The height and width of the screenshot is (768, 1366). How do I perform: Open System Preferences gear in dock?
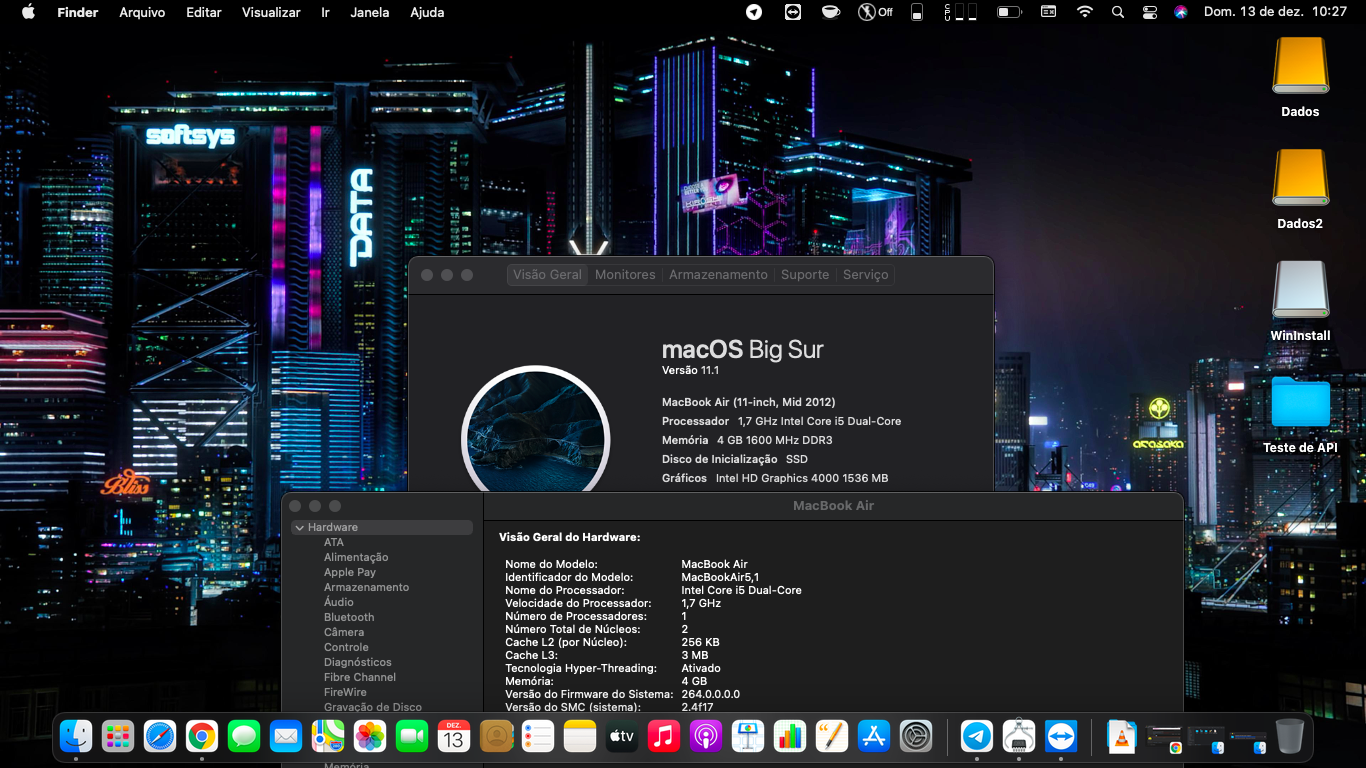(x=916, y=737)
